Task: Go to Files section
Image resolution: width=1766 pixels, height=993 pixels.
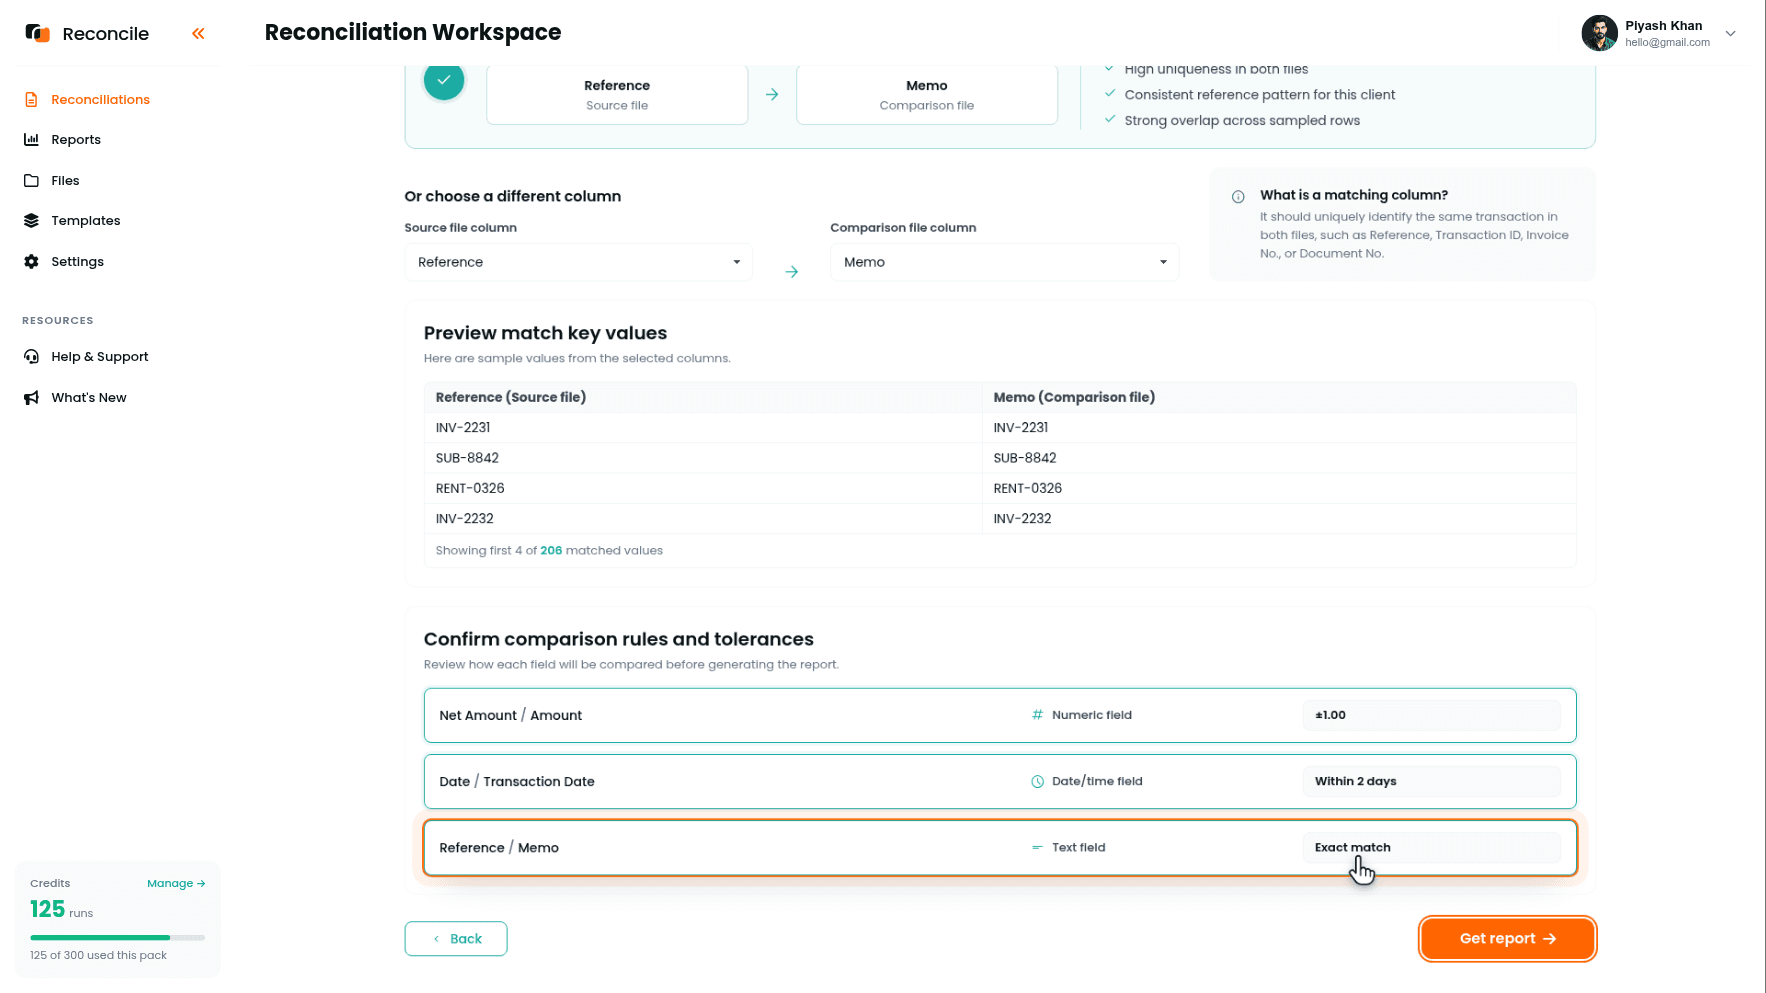Action: coord(65,181)
